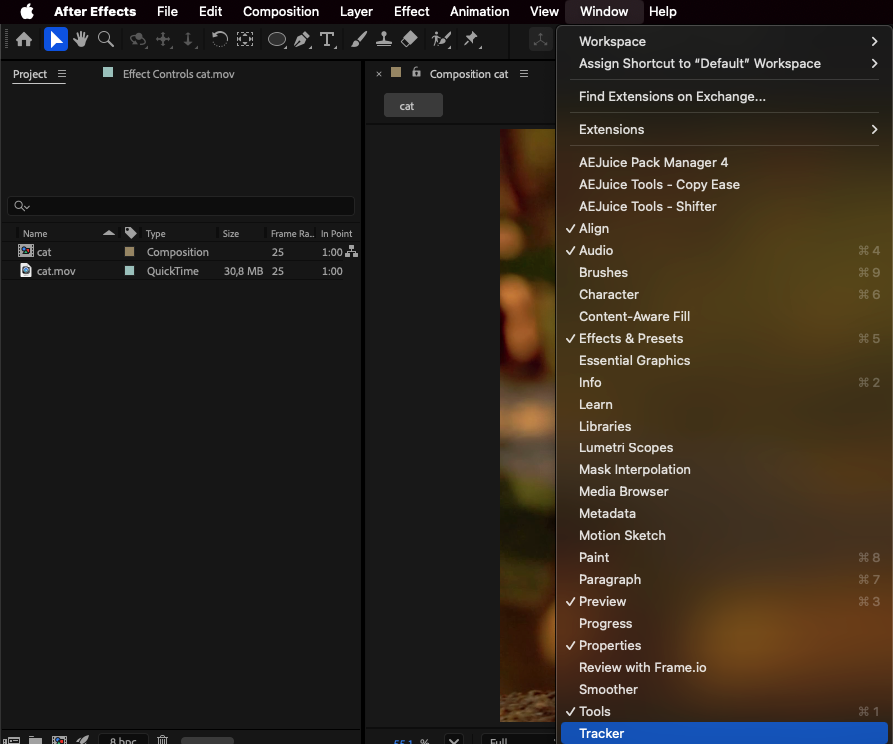Screen dimensions: 893x744
Task: Expand the Workspace submenu
Action: coord(724,42)
